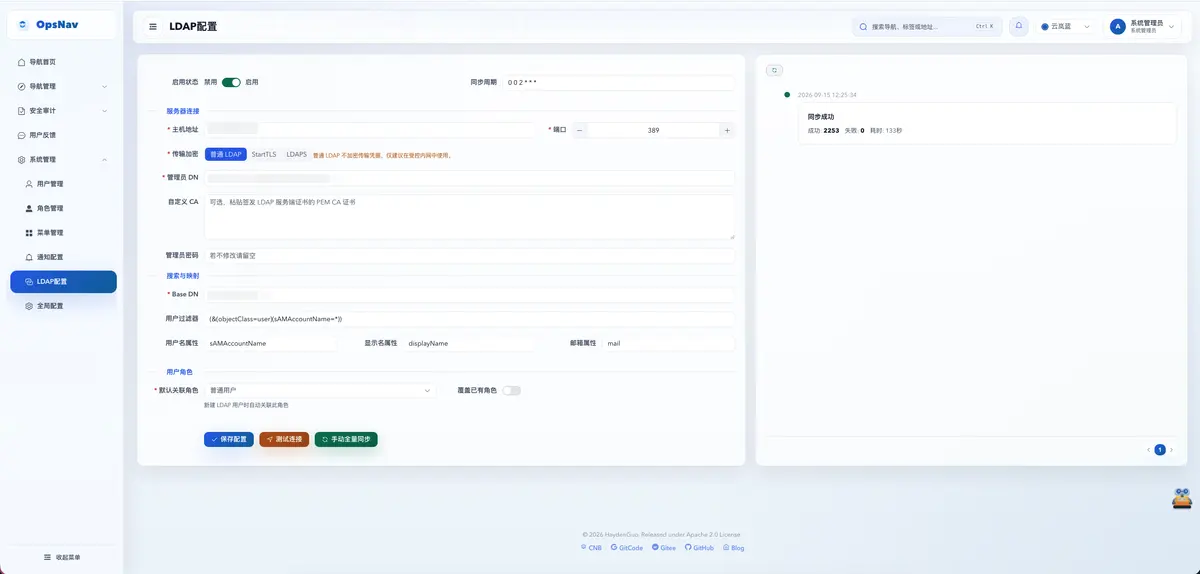
Task: Refresh the sync log panel
Action: (774, 70)
